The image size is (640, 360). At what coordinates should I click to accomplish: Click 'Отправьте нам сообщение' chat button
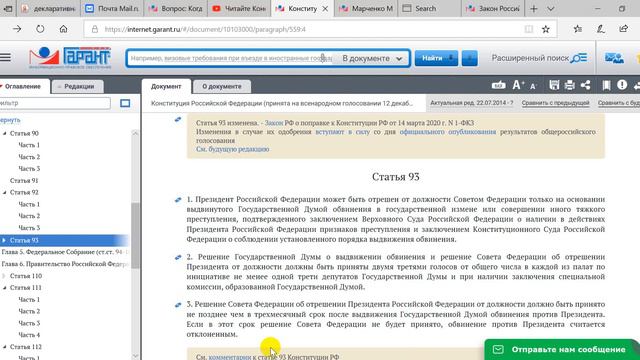pos(562,349)
